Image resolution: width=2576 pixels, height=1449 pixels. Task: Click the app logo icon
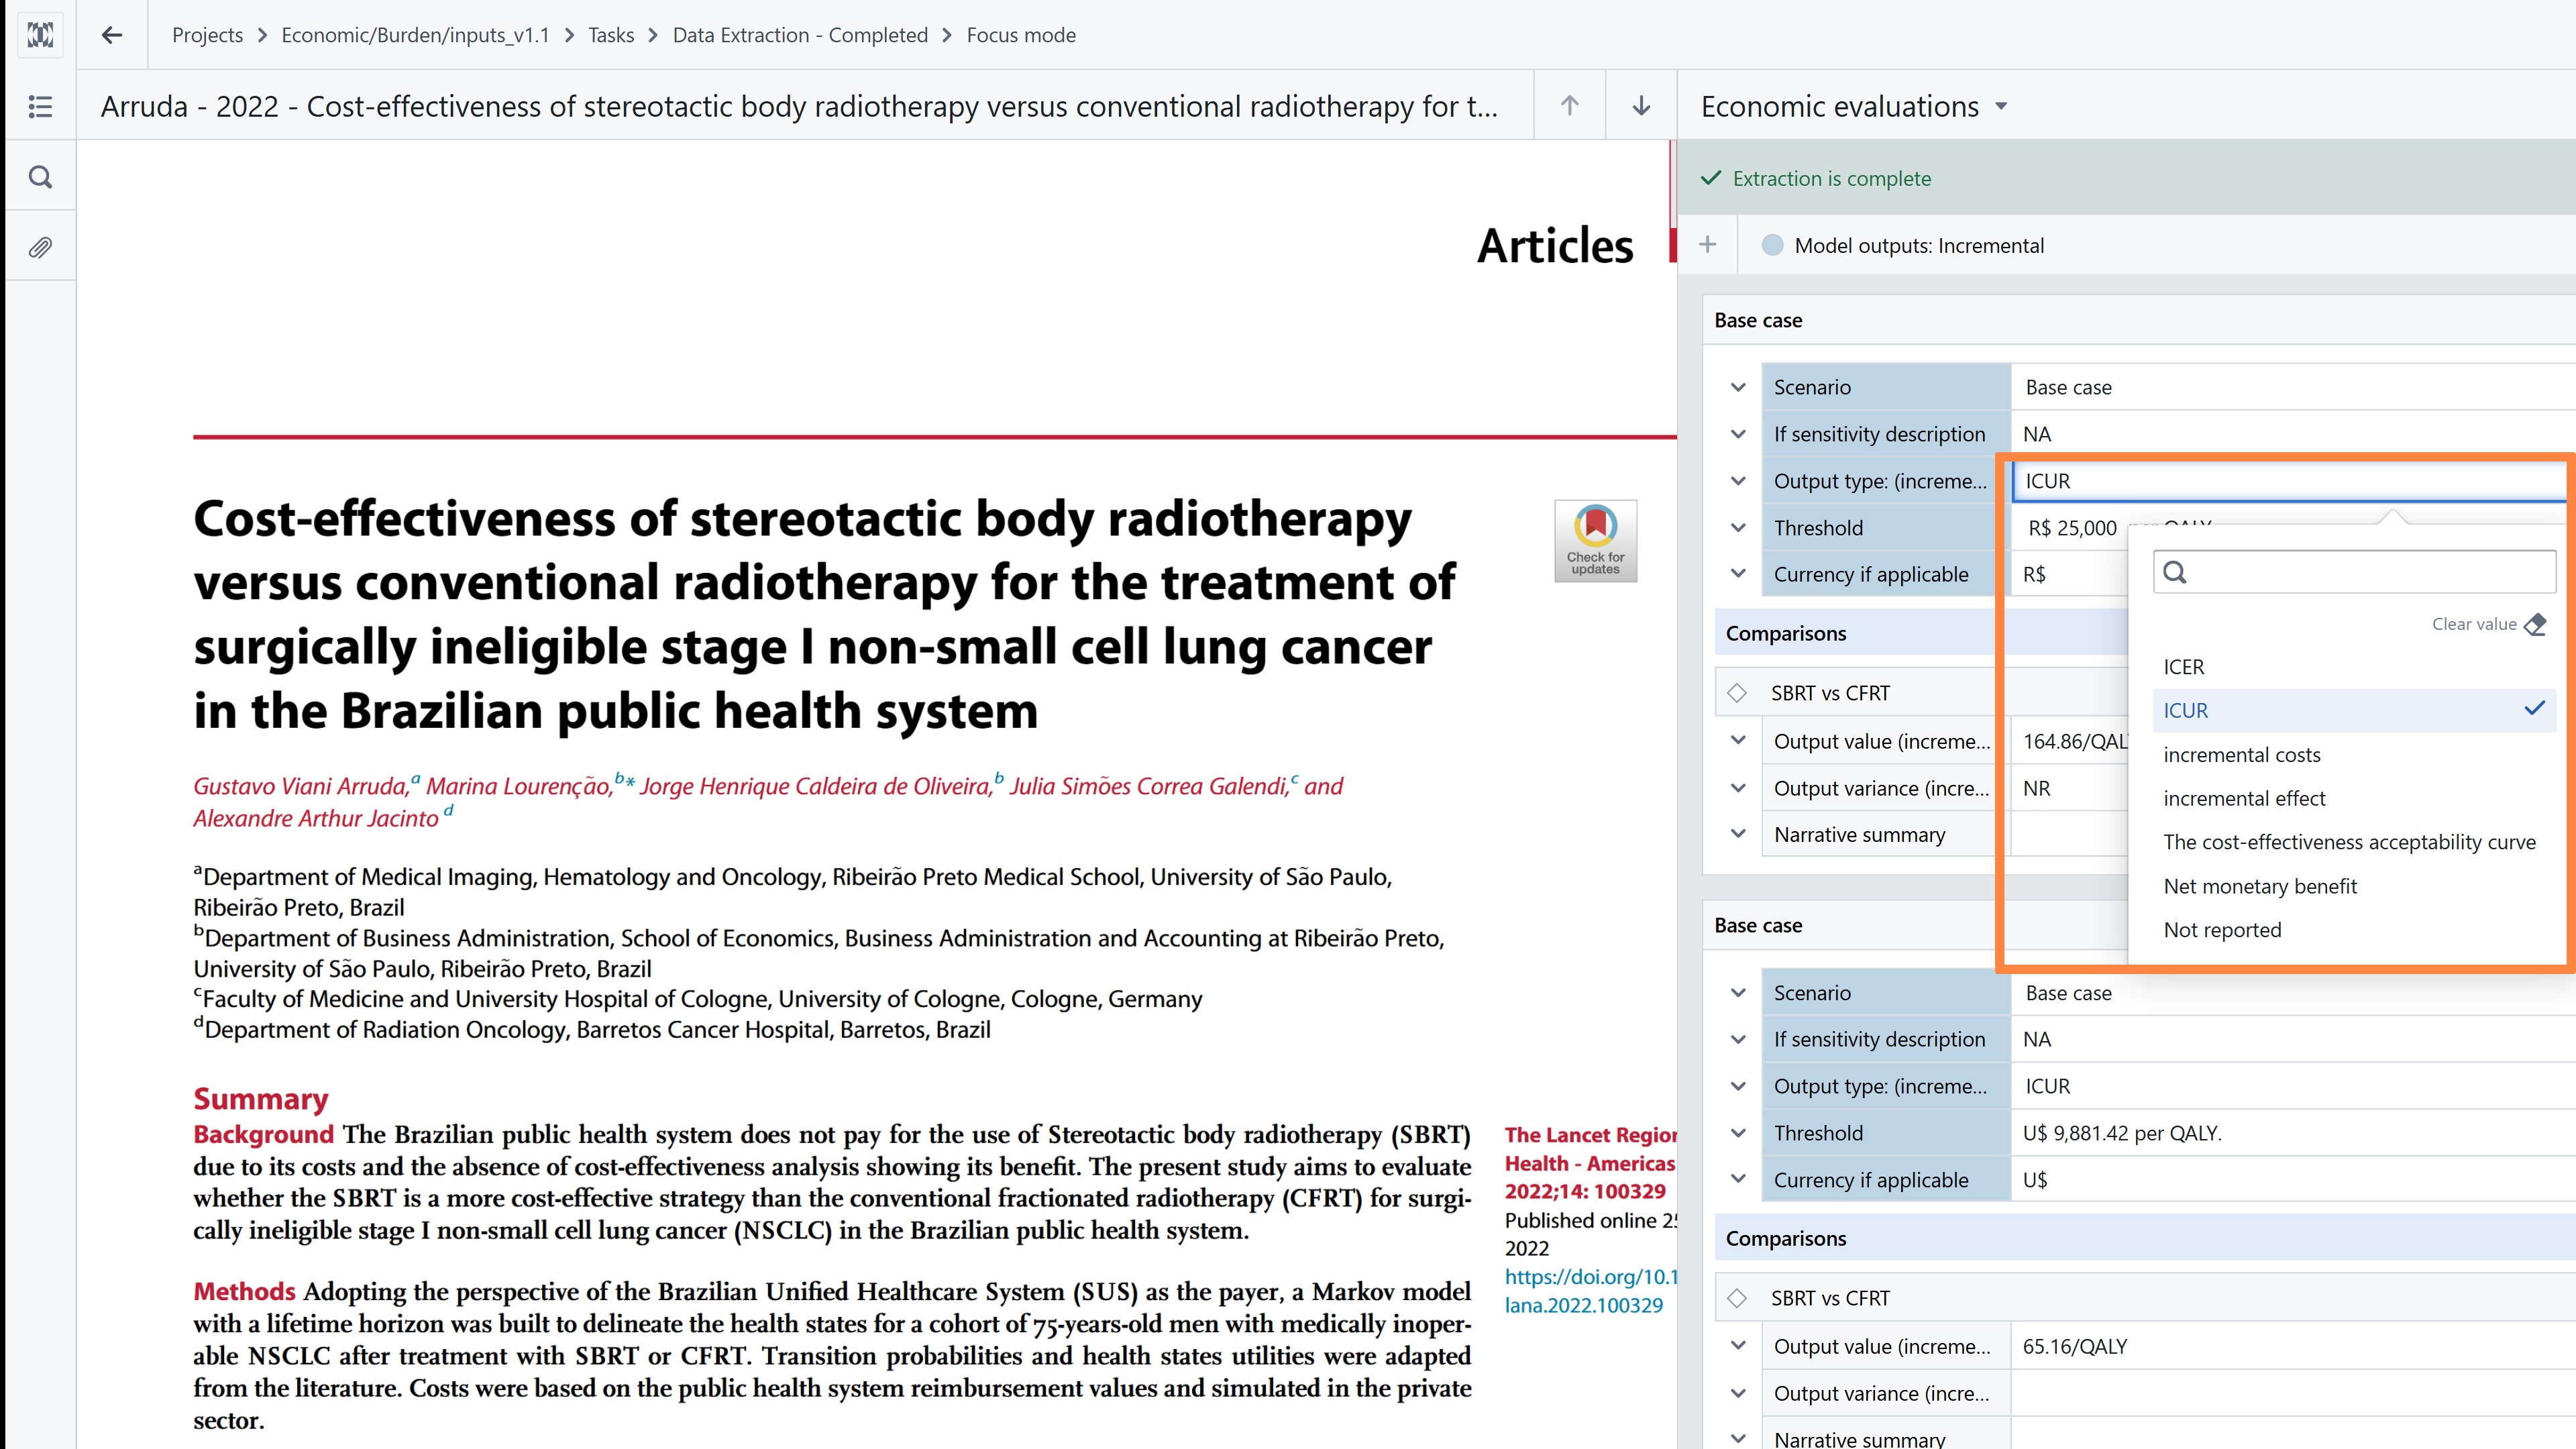(x=40, y=35)
